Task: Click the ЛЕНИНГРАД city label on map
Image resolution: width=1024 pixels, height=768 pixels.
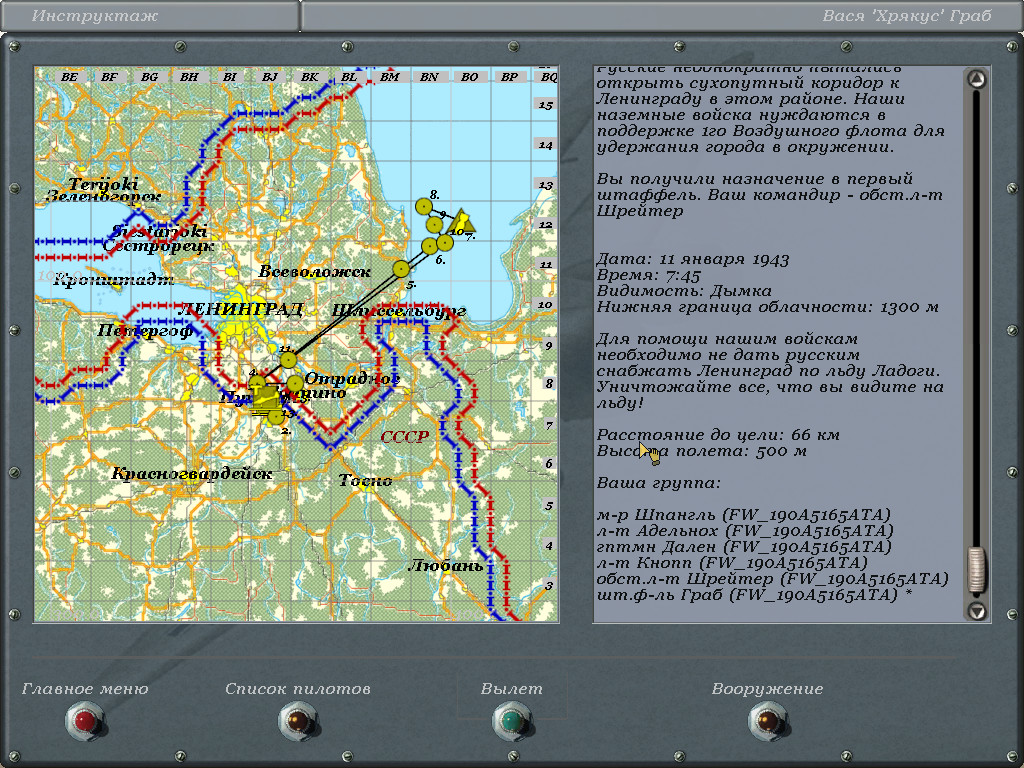Action: [240, 309]
